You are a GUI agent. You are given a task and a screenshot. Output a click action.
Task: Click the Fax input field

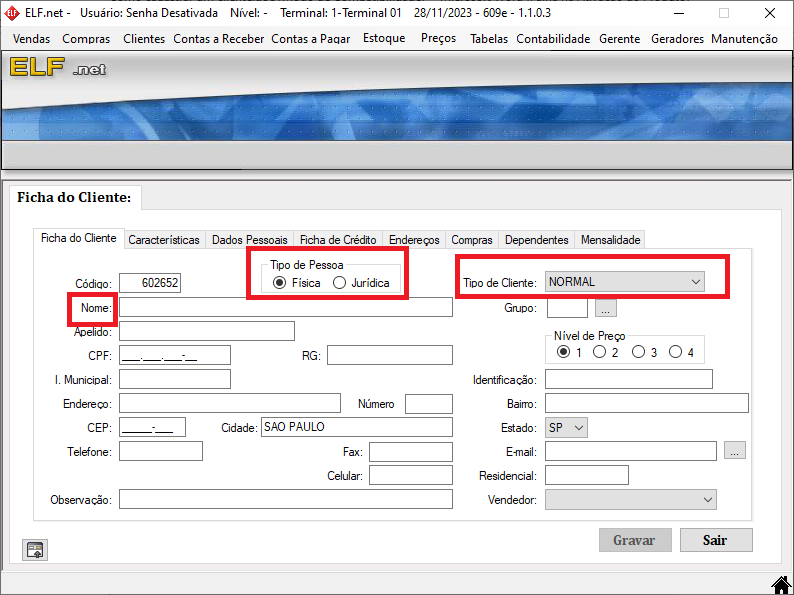tap(411, 452)
